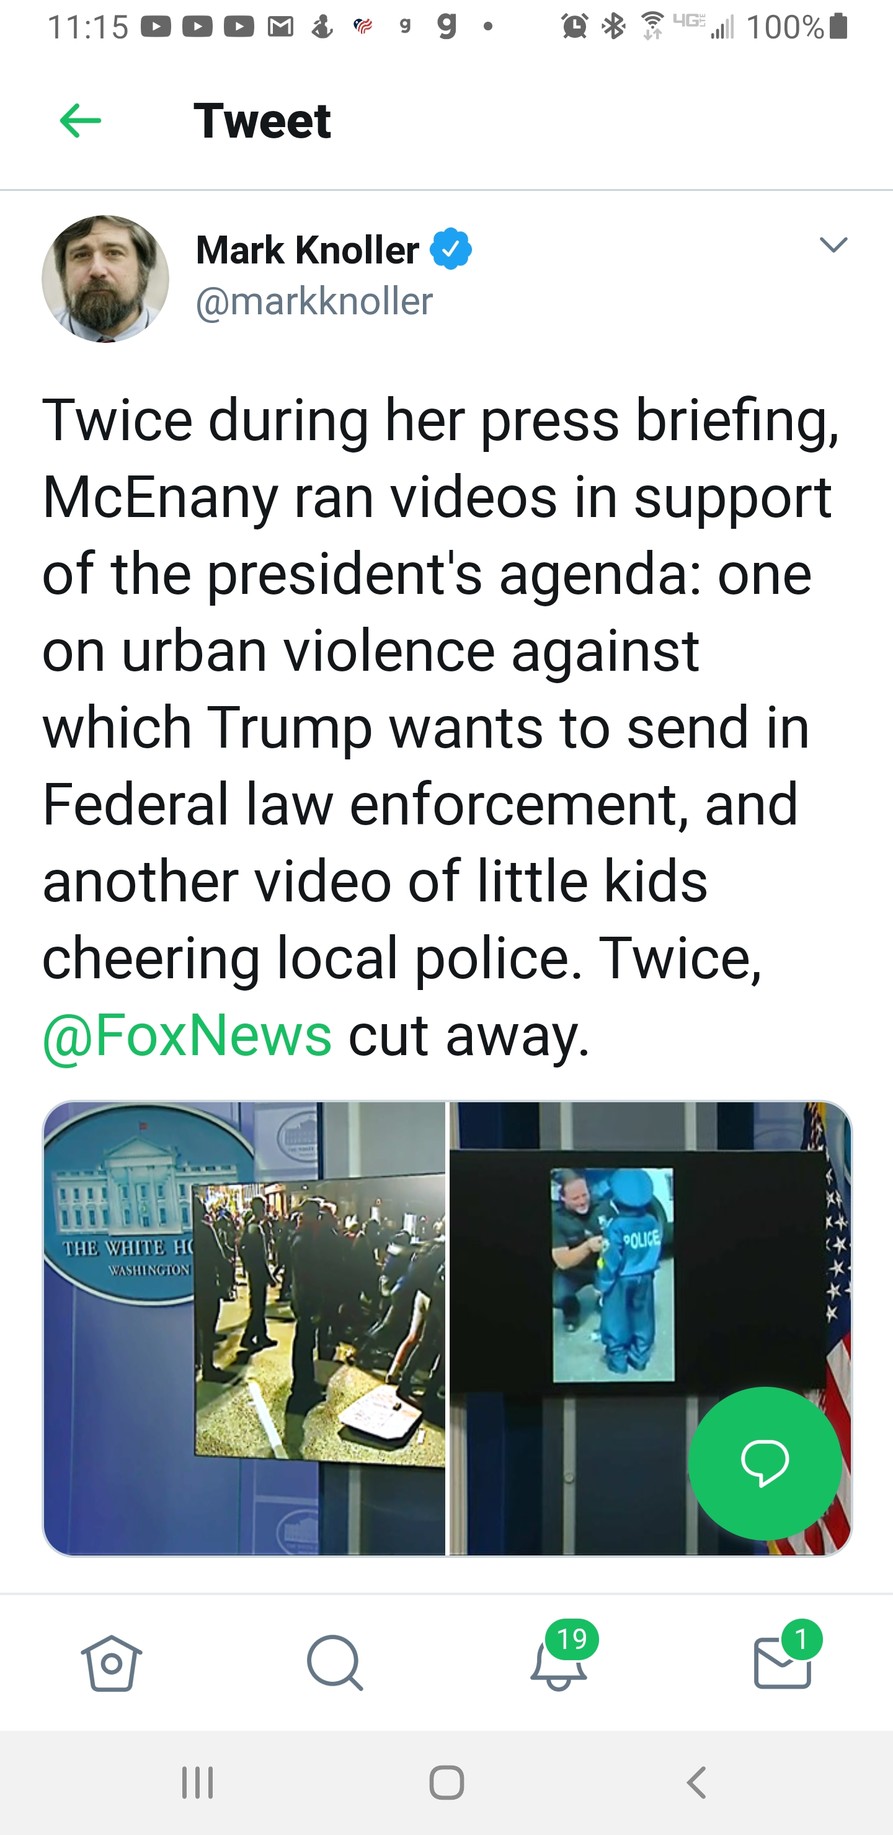View the urban violence video image
The image size is (893, 1835).
[x=244, y=1328]
